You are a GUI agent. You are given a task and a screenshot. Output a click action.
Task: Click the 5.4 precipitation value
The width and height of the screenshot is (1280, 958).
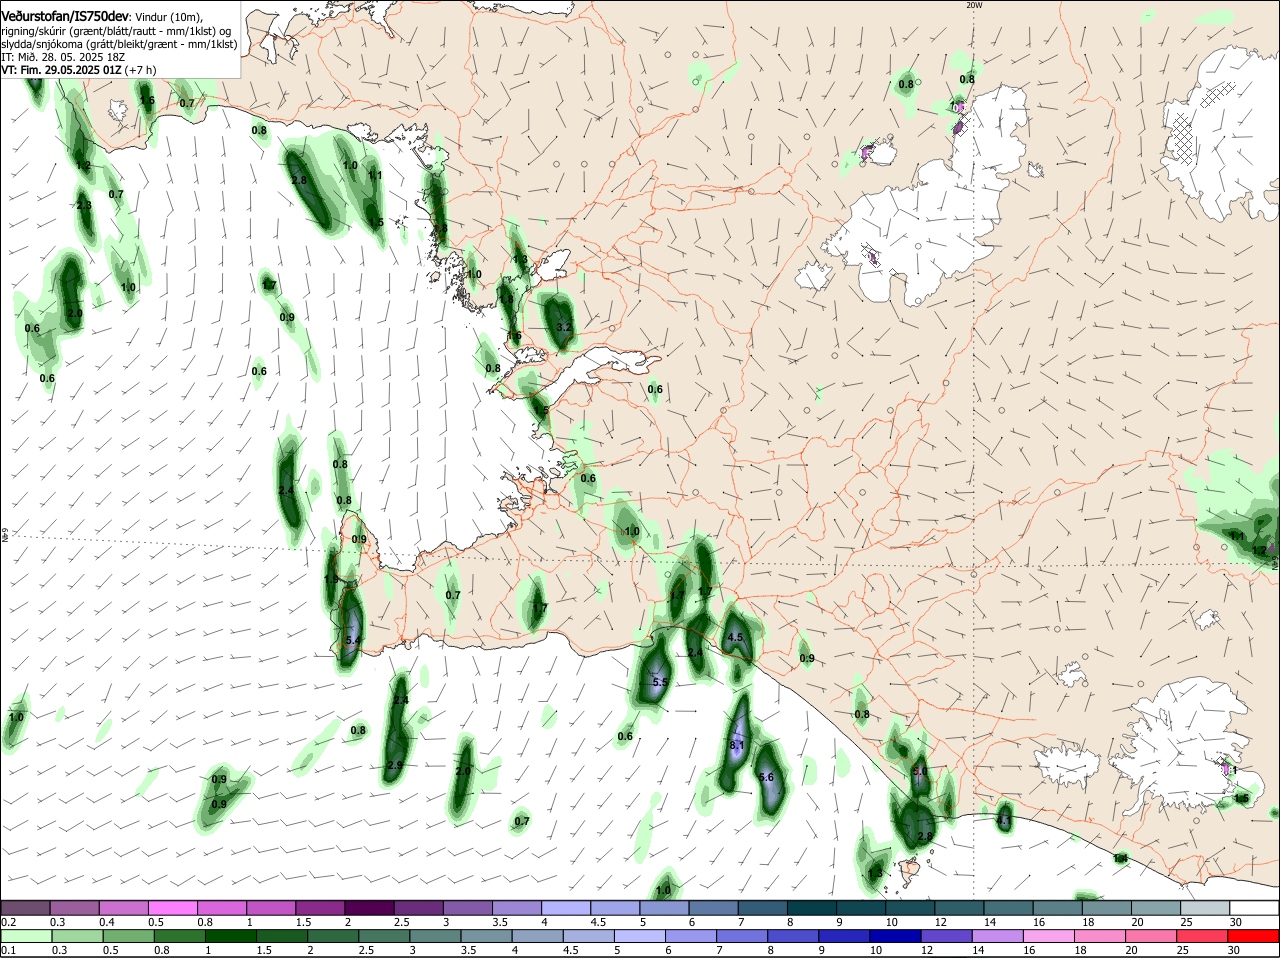[x=352, y=639]
